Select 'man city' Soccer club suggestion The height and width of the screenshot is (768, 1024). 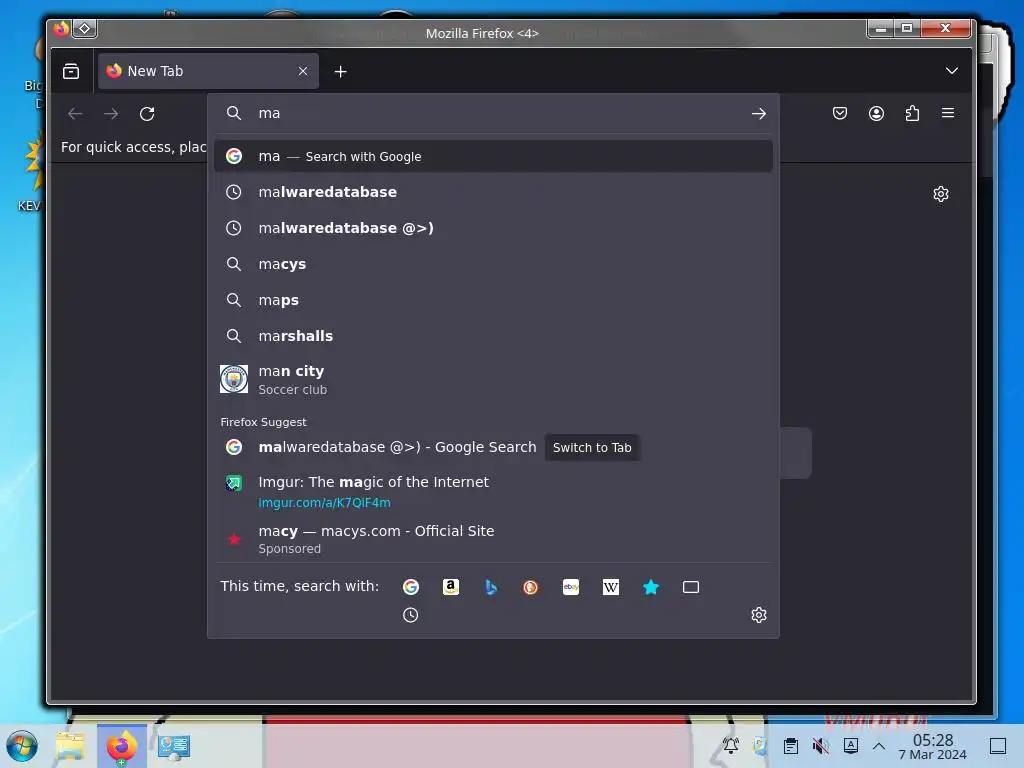(493, 379)
